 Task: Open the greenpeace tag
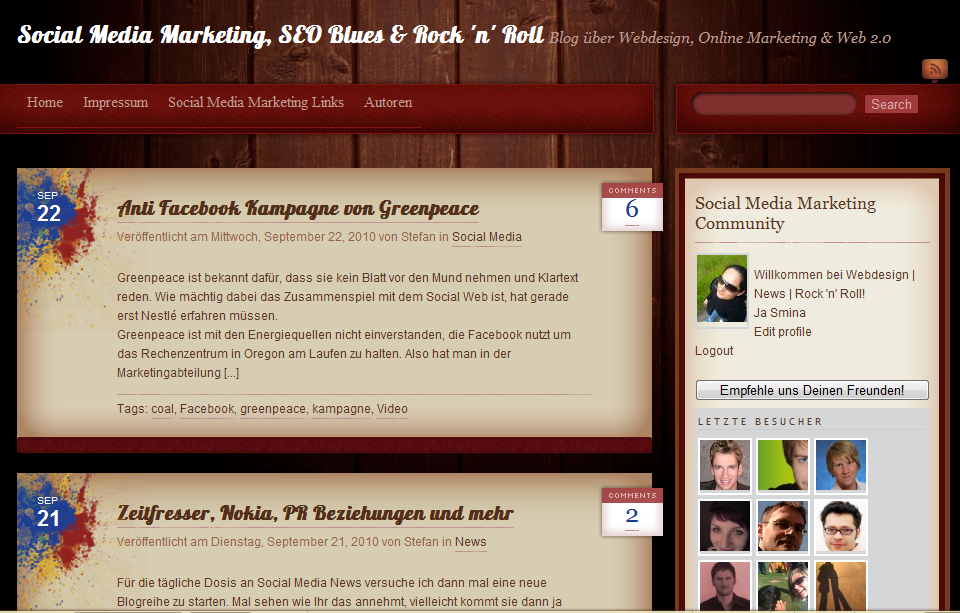click(272, 408)
